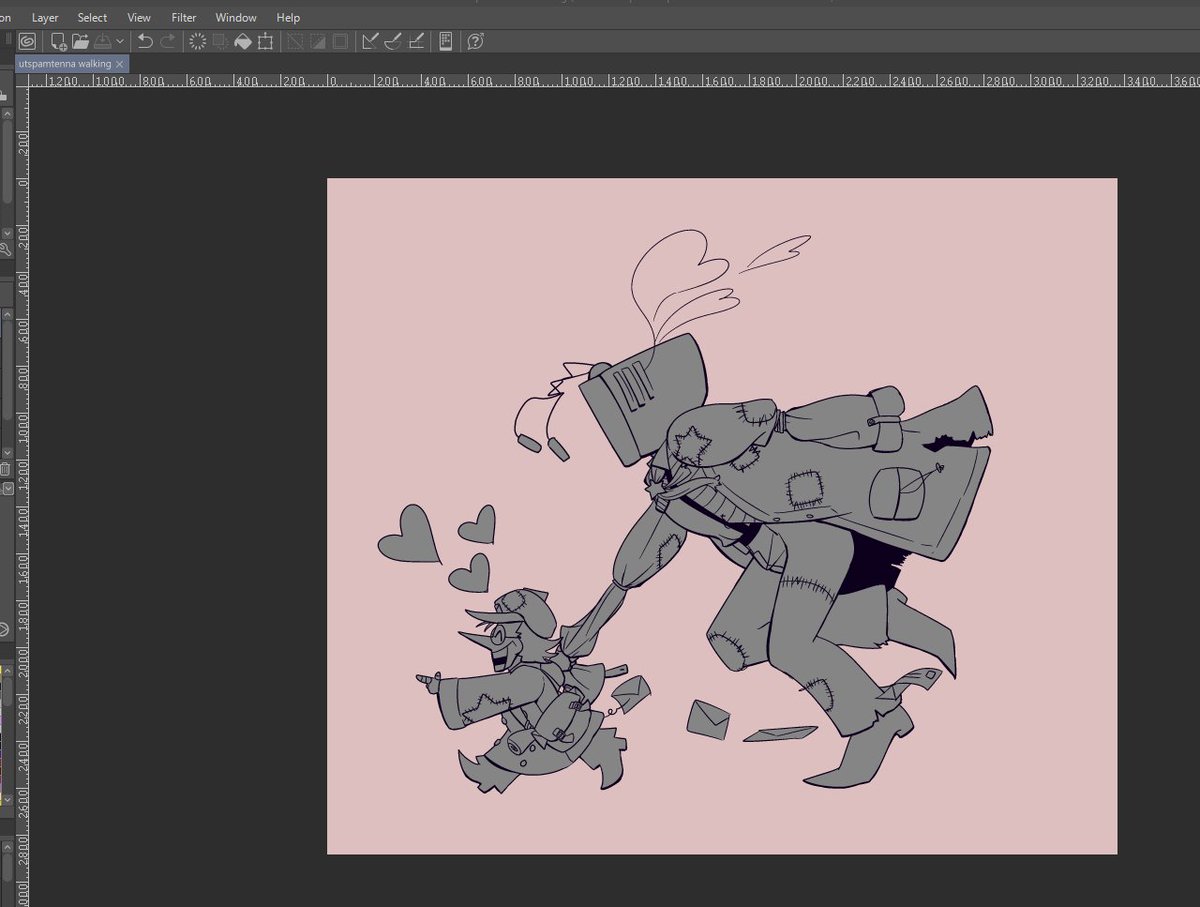Viewport: 1200px width, 907px height.
Task: Switch to the utspamtenna walking tab
Action: 64,63
